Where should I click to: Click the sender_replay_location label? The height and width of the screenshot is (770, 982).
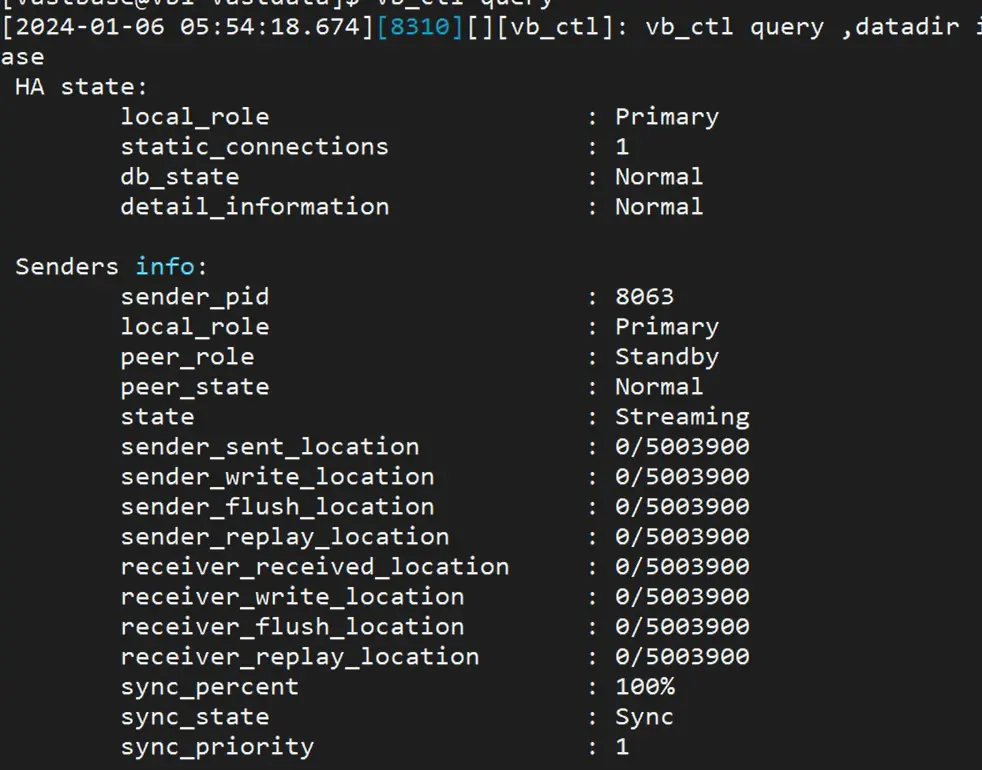pos(284,537)
